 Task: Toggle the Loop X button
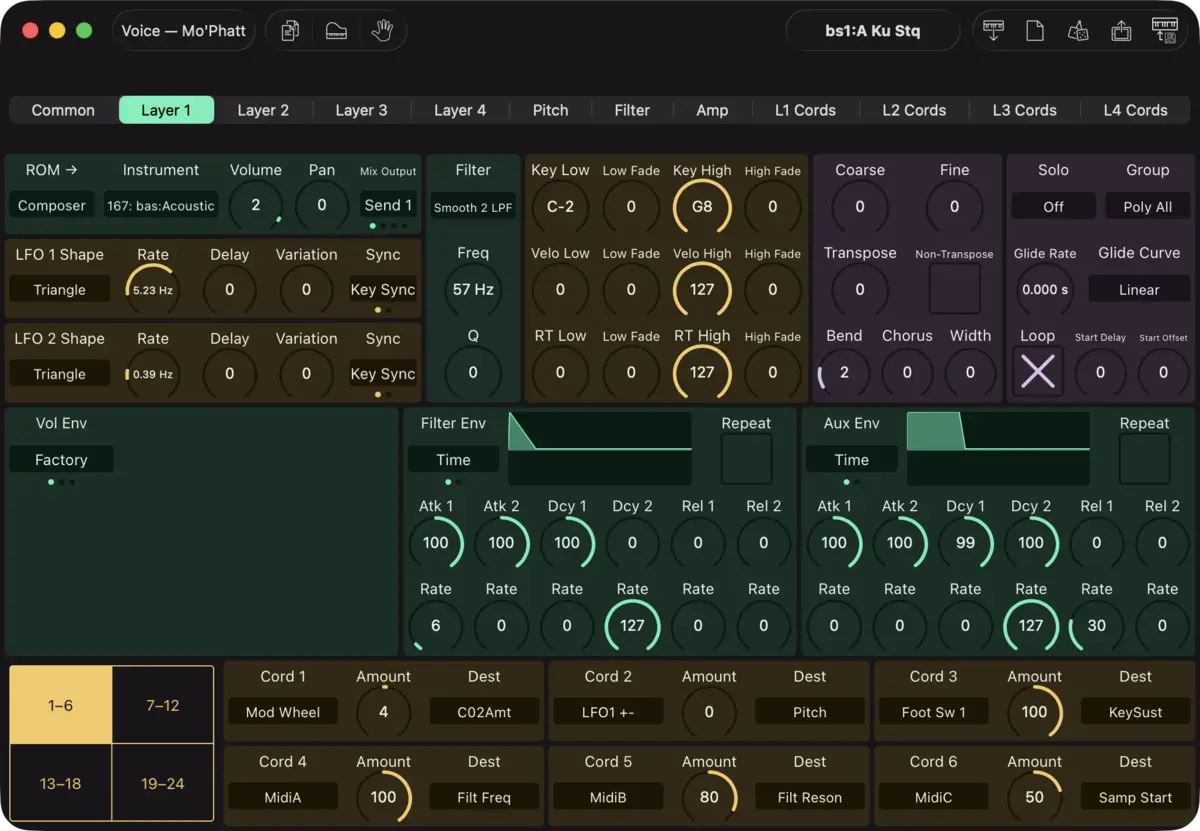[1038, 372]
